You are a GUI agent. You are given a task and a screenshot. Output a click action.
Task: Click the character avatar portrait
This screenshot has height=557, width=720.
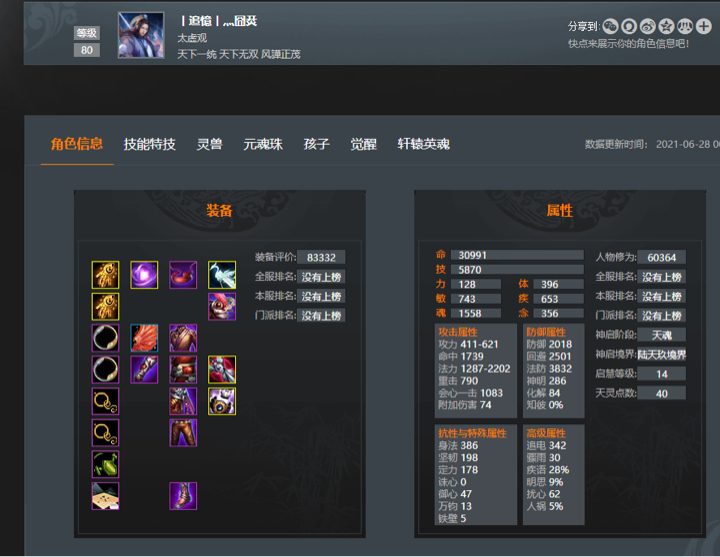(x=141, y=35)
